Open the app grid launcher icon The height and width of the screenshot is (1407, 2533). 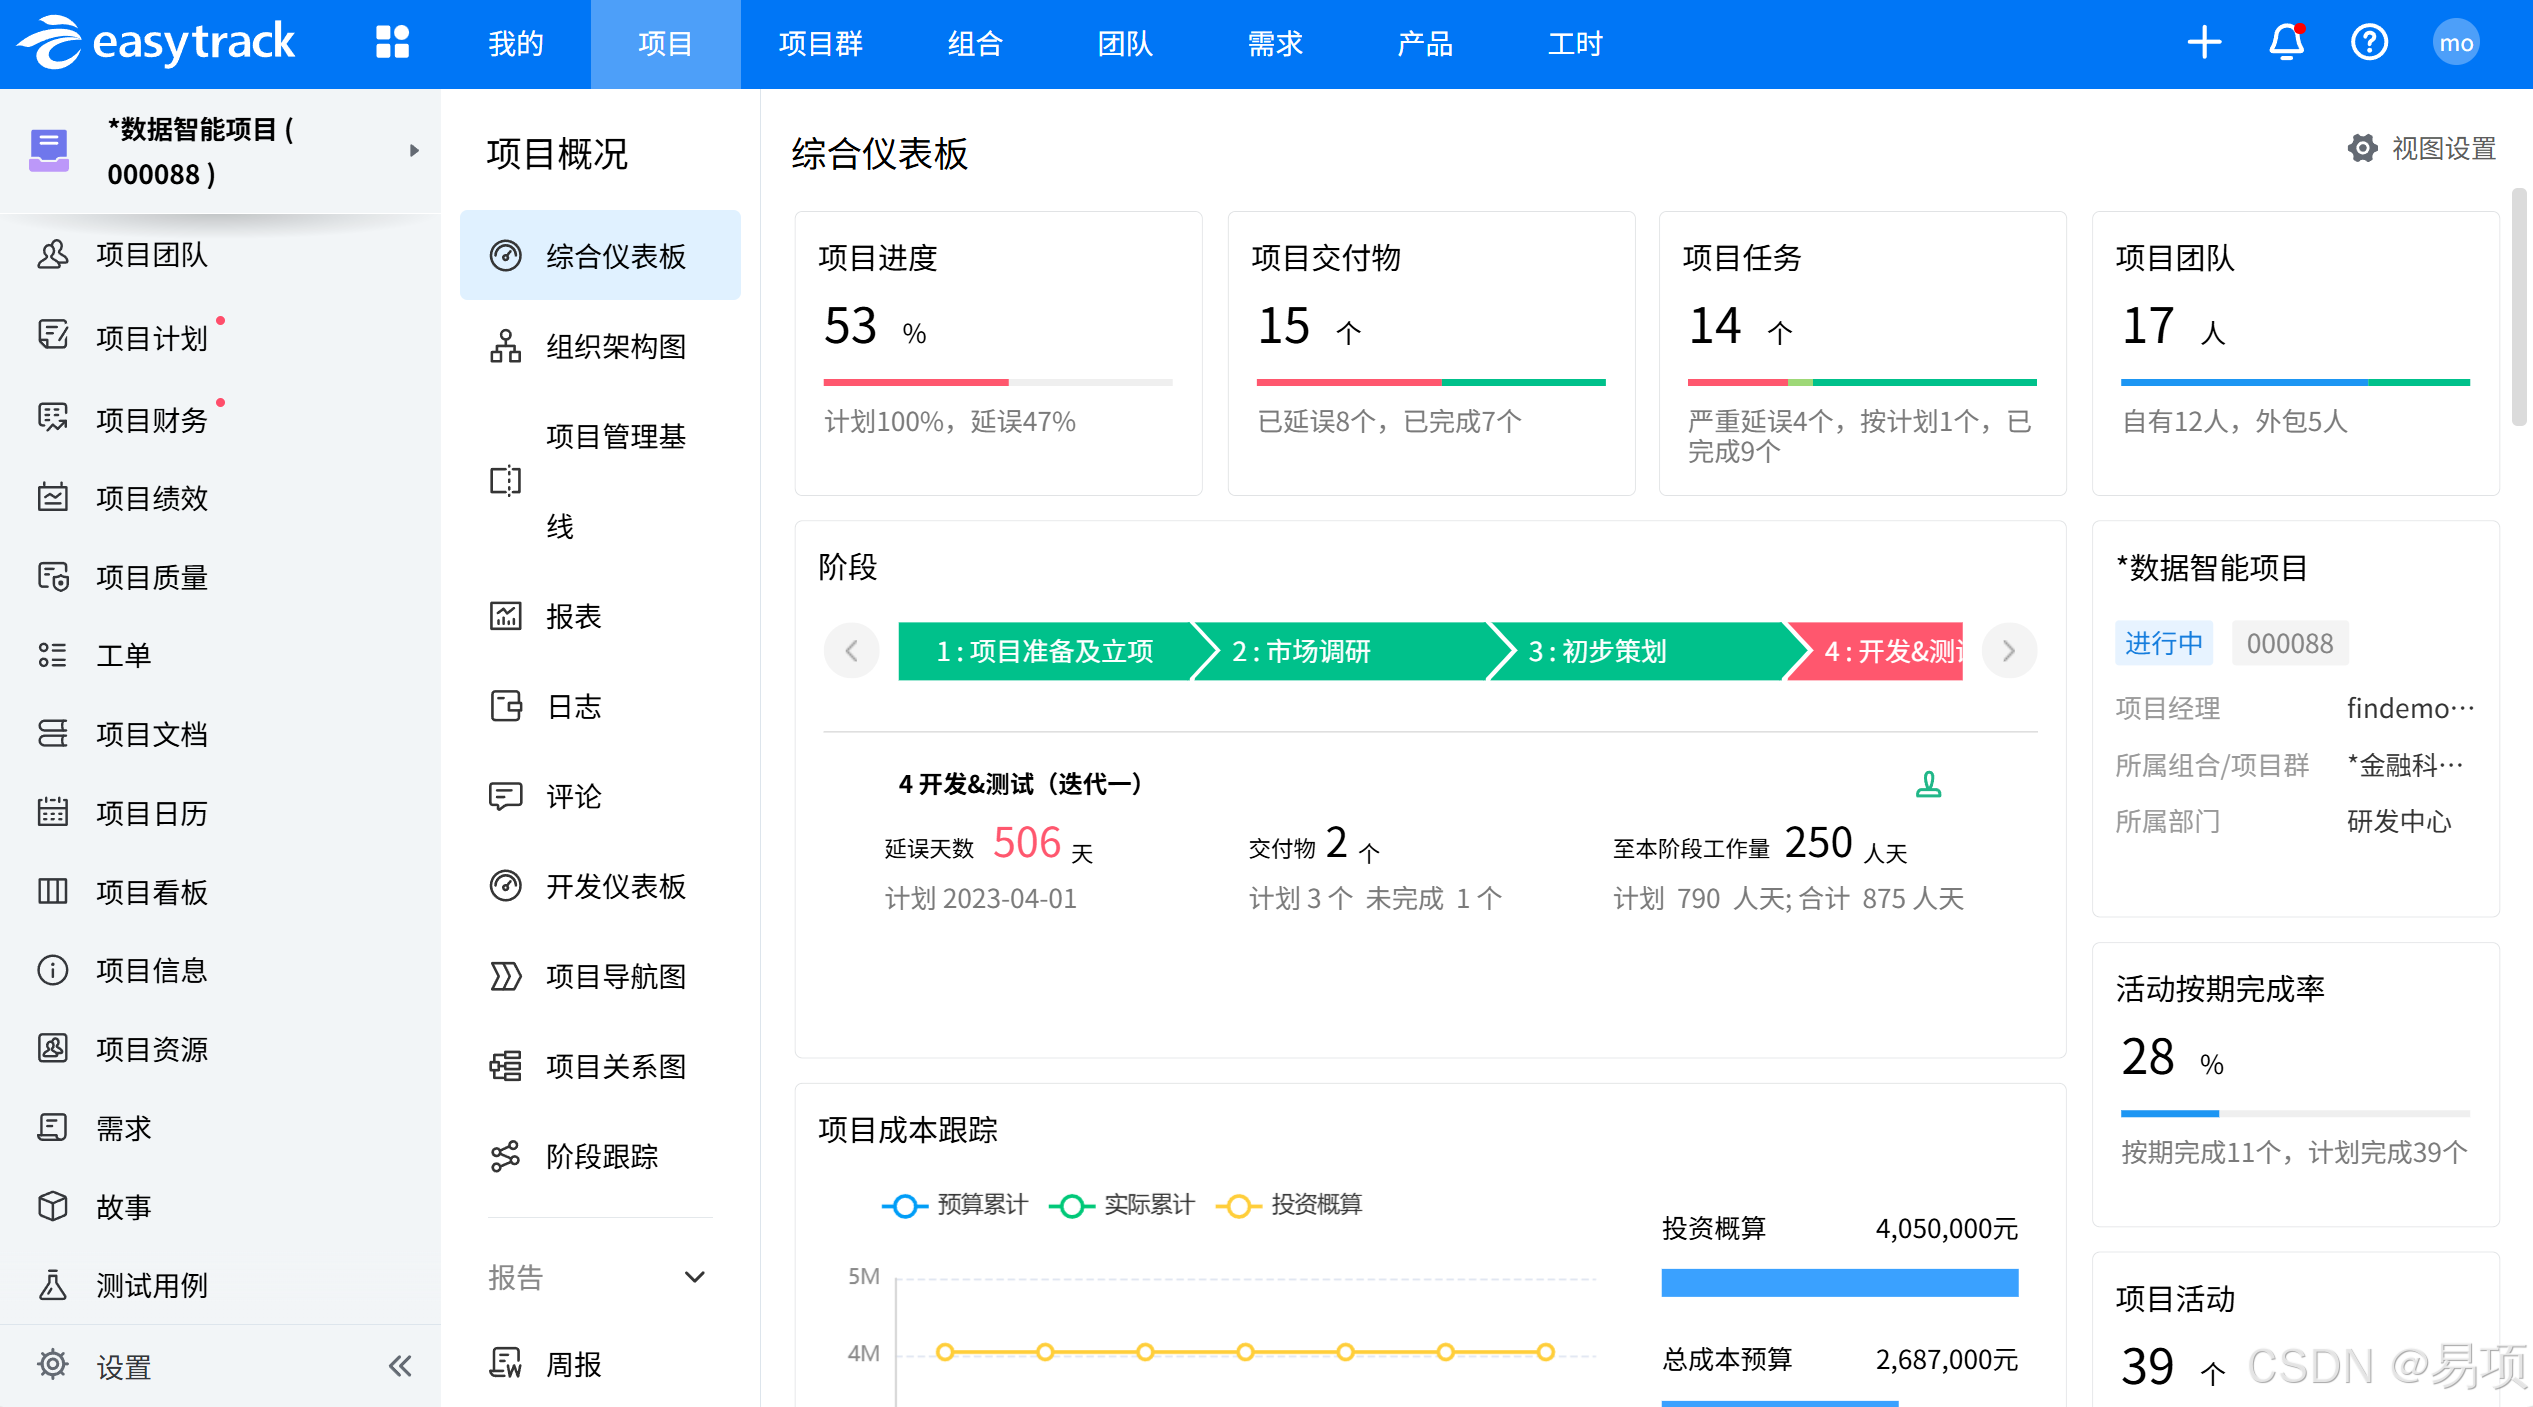(x=392, y=43)
